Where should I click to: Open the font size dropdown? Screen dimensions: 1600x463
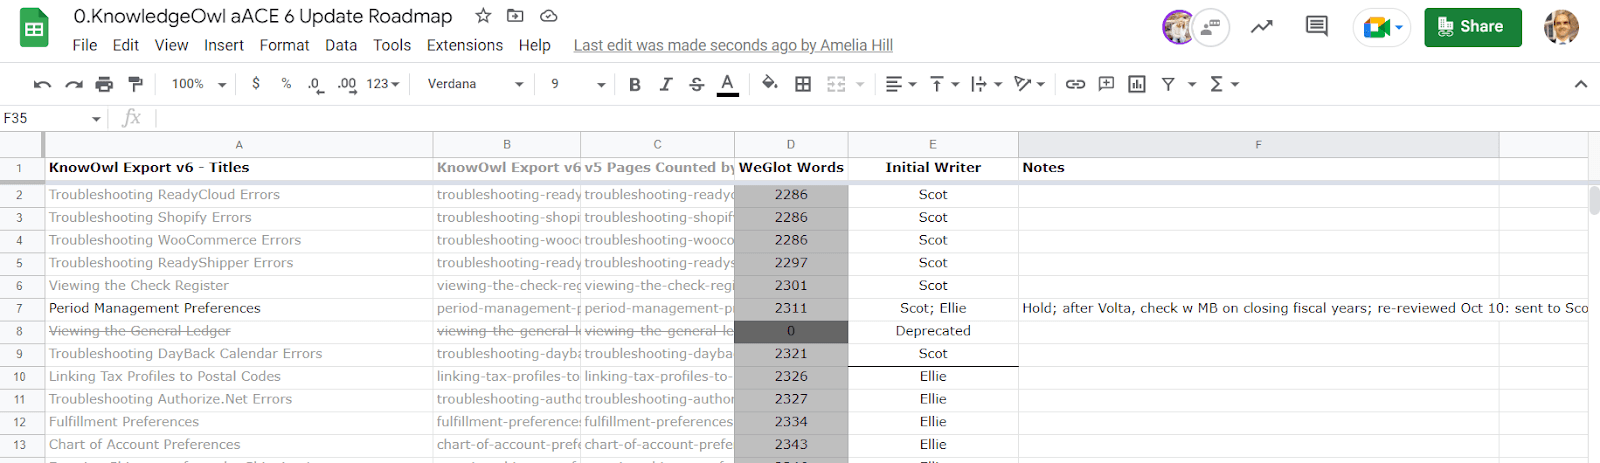[577, 84]
